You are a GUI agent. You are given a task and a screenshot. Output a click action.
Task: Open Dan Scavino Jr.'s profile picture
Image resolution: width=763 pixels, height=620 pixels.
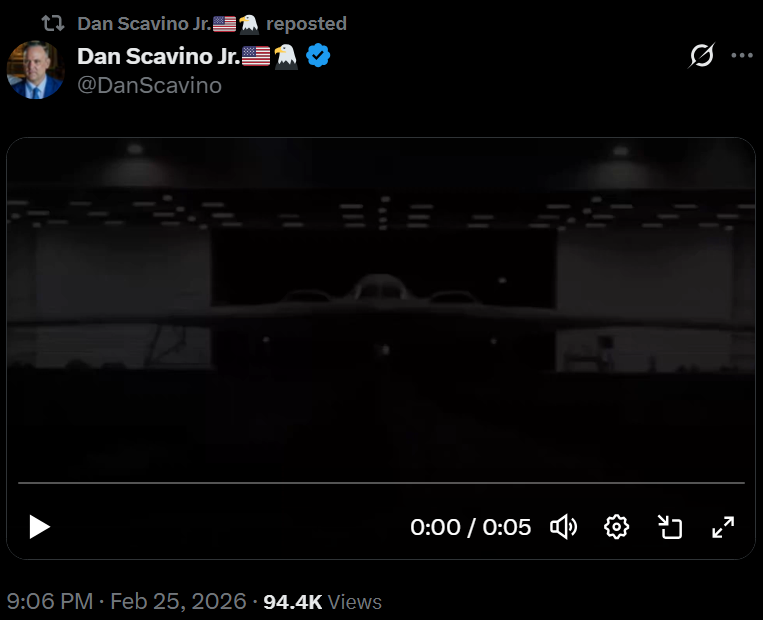(36, 70)
